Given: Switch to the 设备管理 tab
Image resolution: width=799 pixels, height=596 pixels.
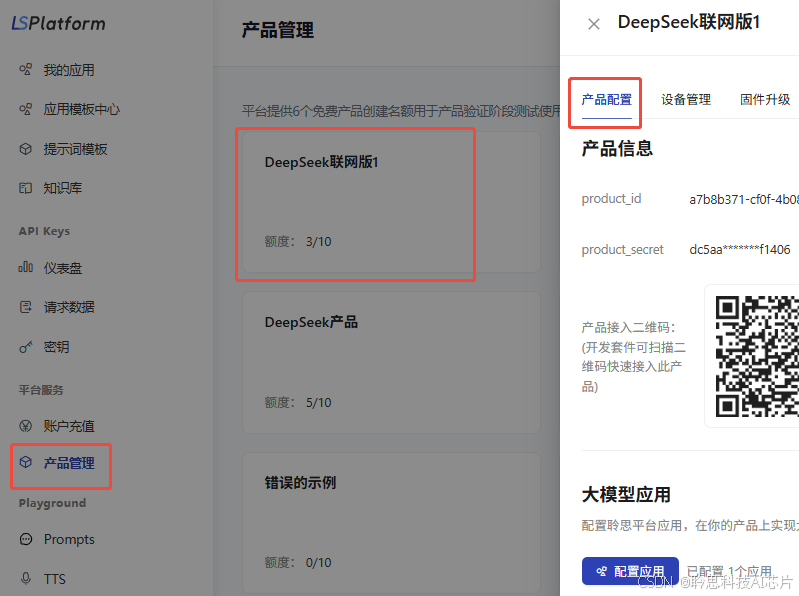Looking at the screenshot, I should tap(686, 99).
